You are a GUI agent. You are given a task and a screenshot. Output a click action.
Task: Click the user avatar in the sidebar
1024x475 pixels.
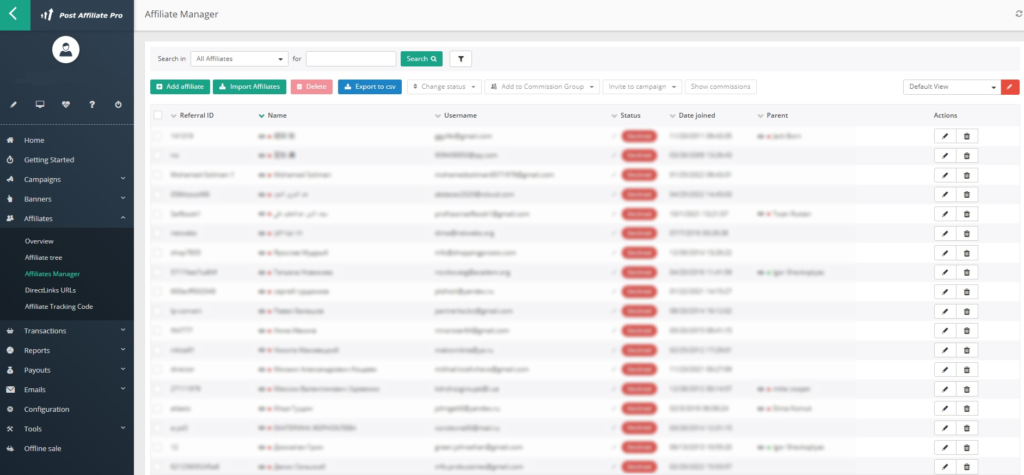(65, 50)
